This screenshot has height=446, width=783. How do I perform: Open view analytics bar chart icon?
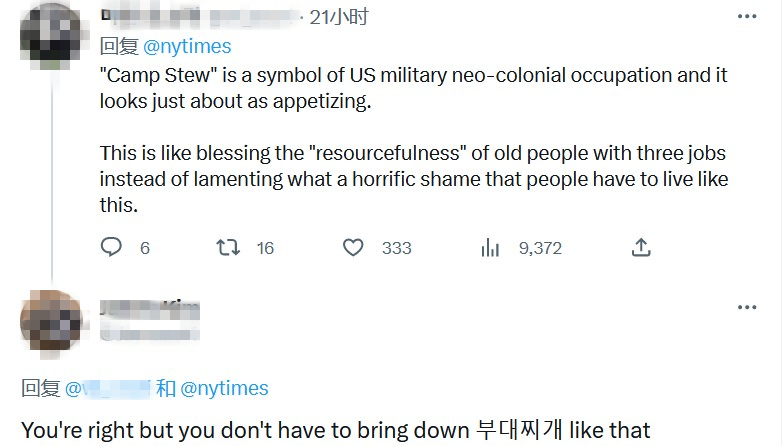(491, 247)
